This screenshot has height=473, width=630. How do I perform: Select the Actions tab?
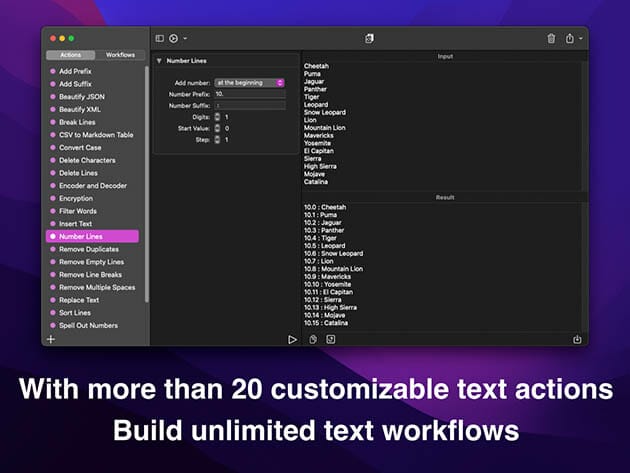(x=71, y=55)
